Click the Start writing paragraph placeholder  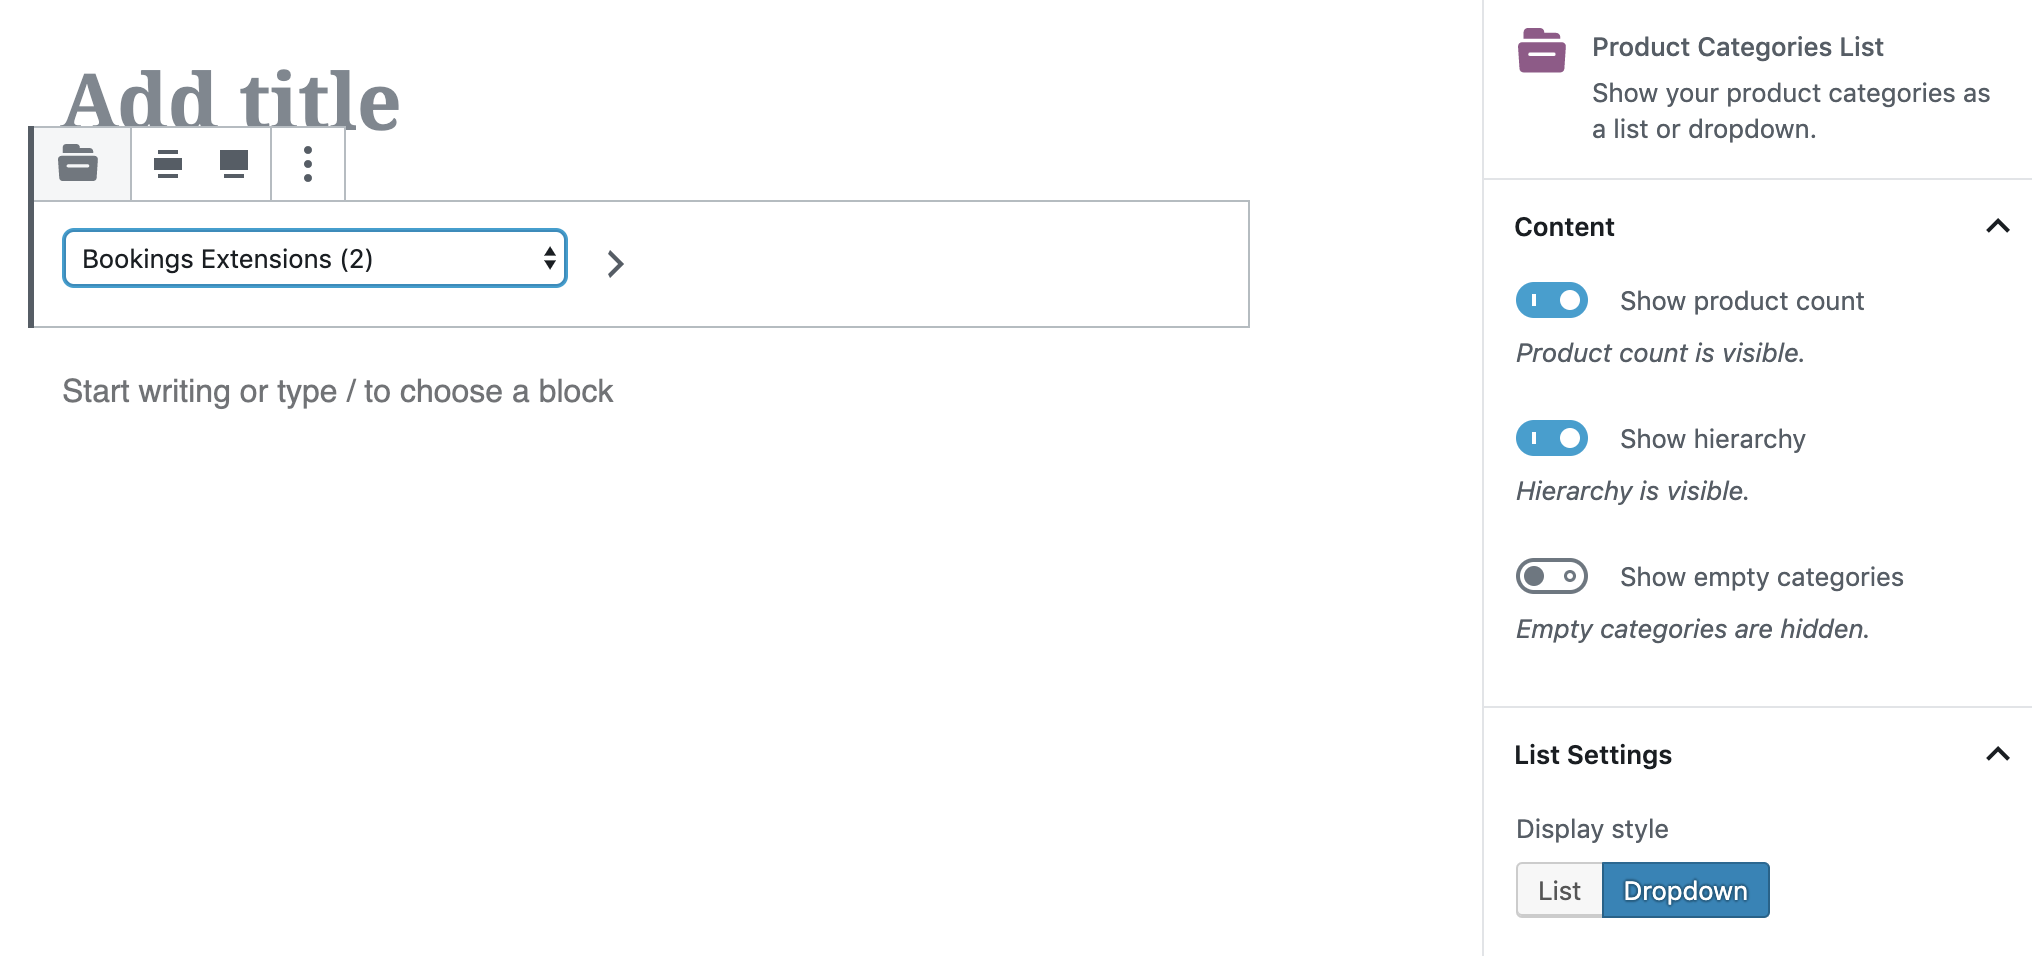(337, 391)
